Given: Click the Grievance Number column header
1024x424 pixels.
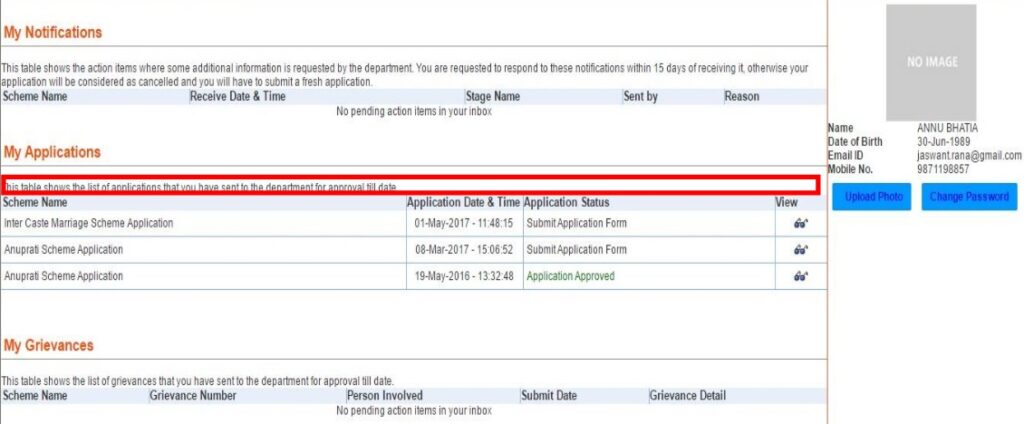Looking at the screenshot, I should (x=193, y=396).
